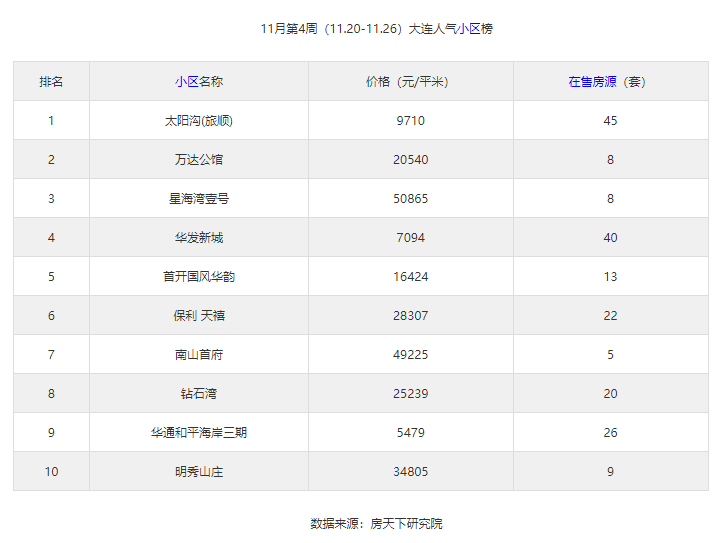This screenshot has height=543, width=719.
Task: Select the listing count 26
Action: pyautogui.click(x=610, y=432)
